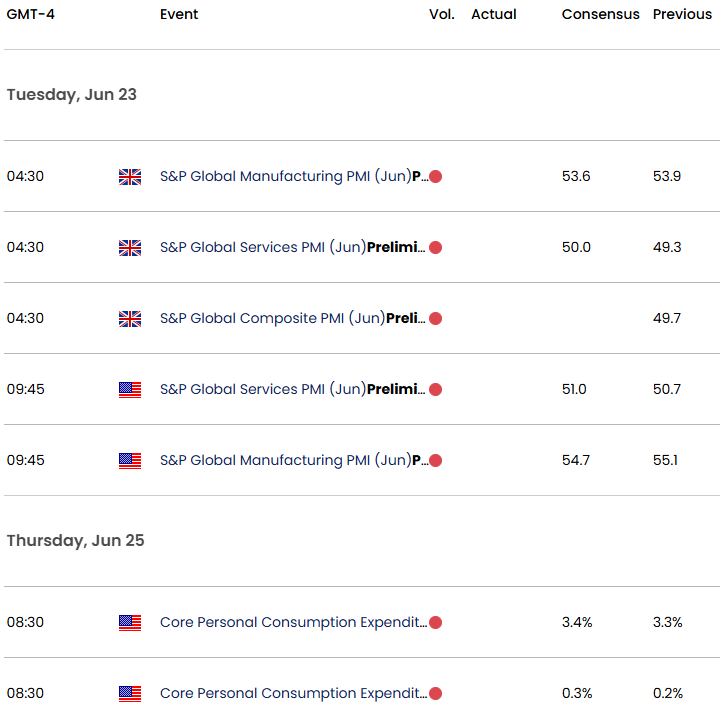Click the 55.1 previous value

coord(665,460)
